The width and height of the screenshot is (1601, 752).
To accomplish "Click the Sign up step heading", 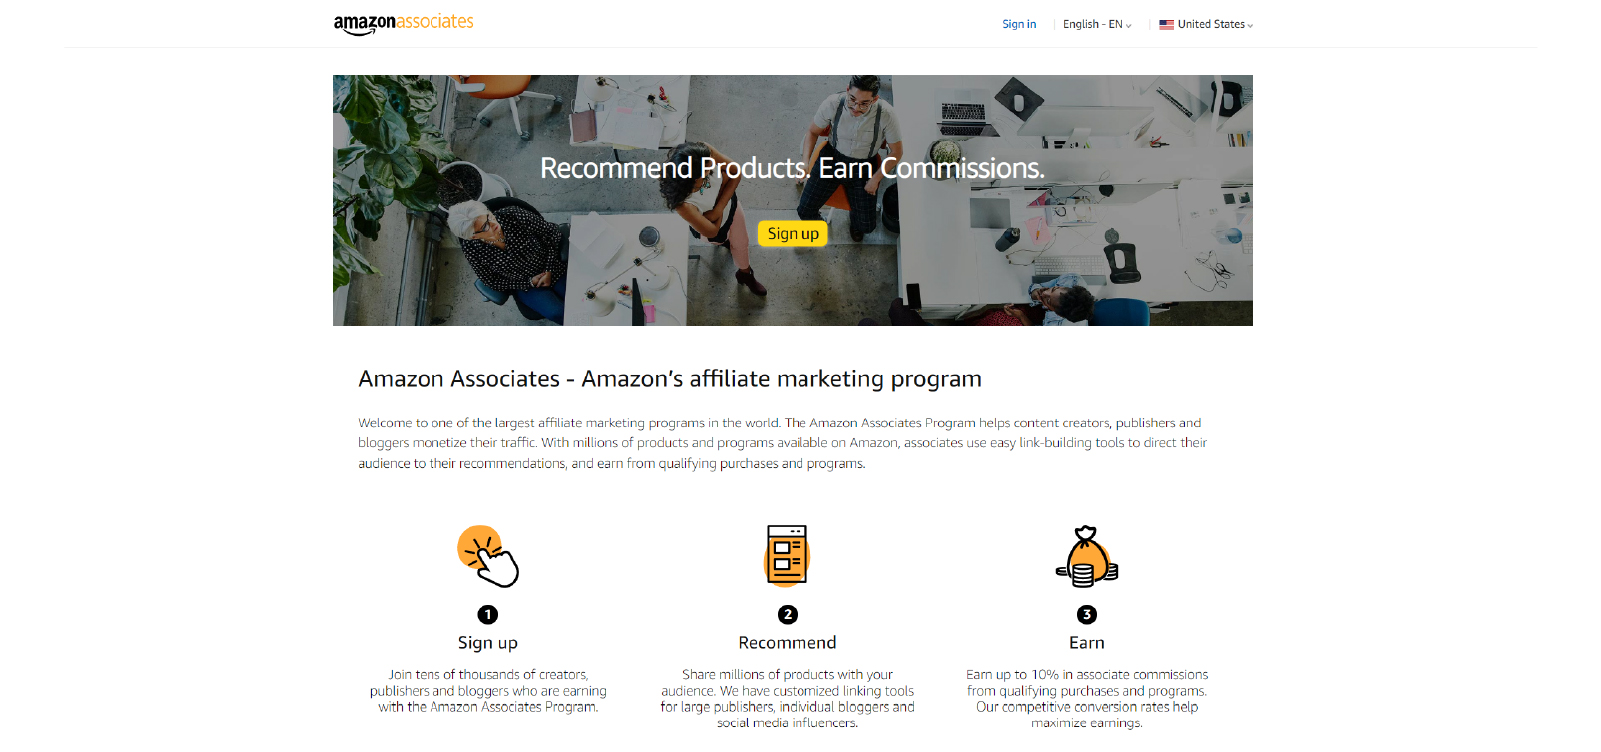I will tap(488, 643).
